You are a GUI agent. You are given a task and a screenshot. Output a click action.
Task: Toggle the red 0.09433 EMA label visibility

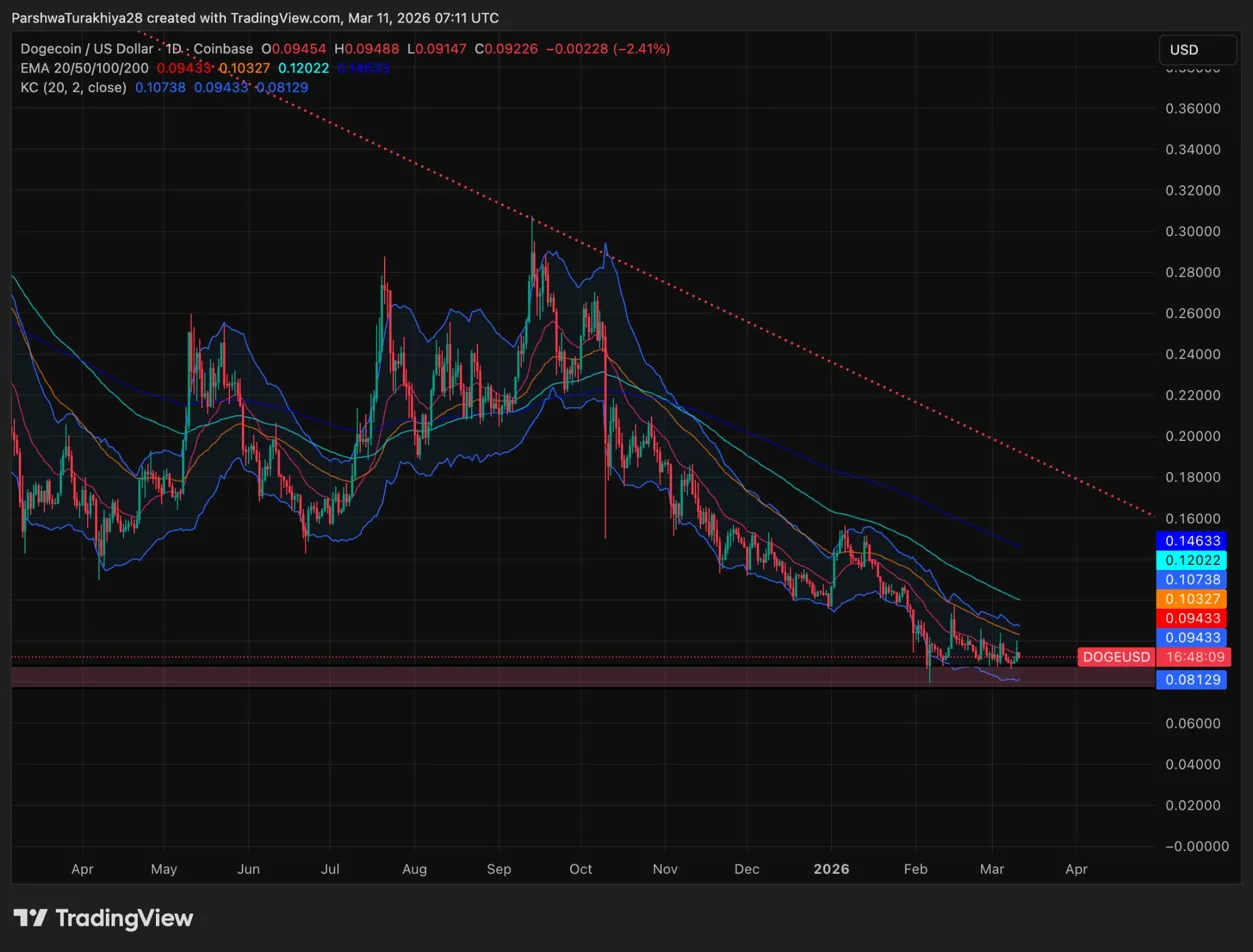[1192, 618]
